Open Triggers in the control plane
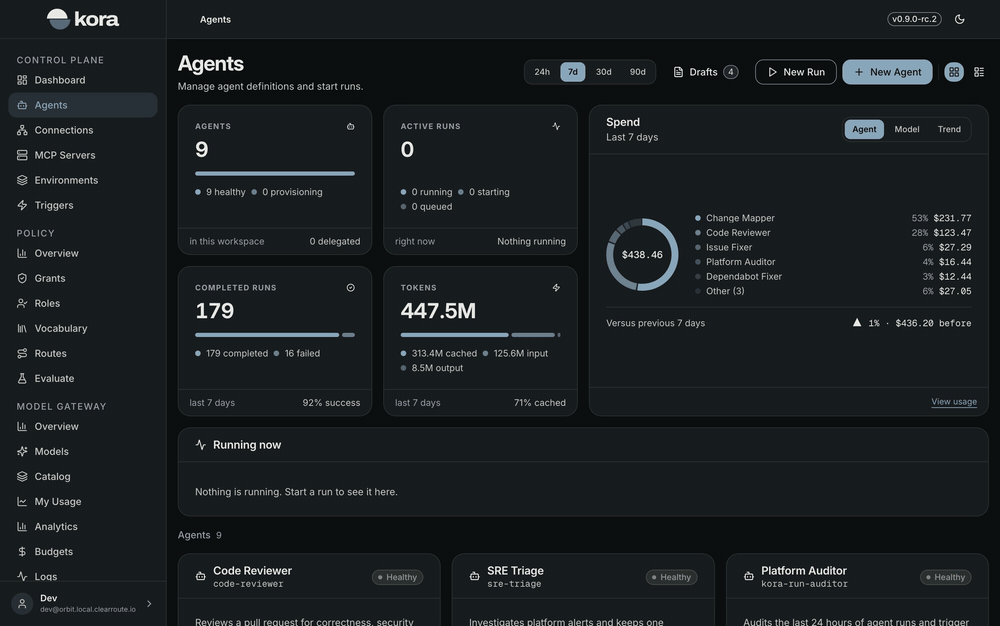1000x626 pixels. click(83, 205)
